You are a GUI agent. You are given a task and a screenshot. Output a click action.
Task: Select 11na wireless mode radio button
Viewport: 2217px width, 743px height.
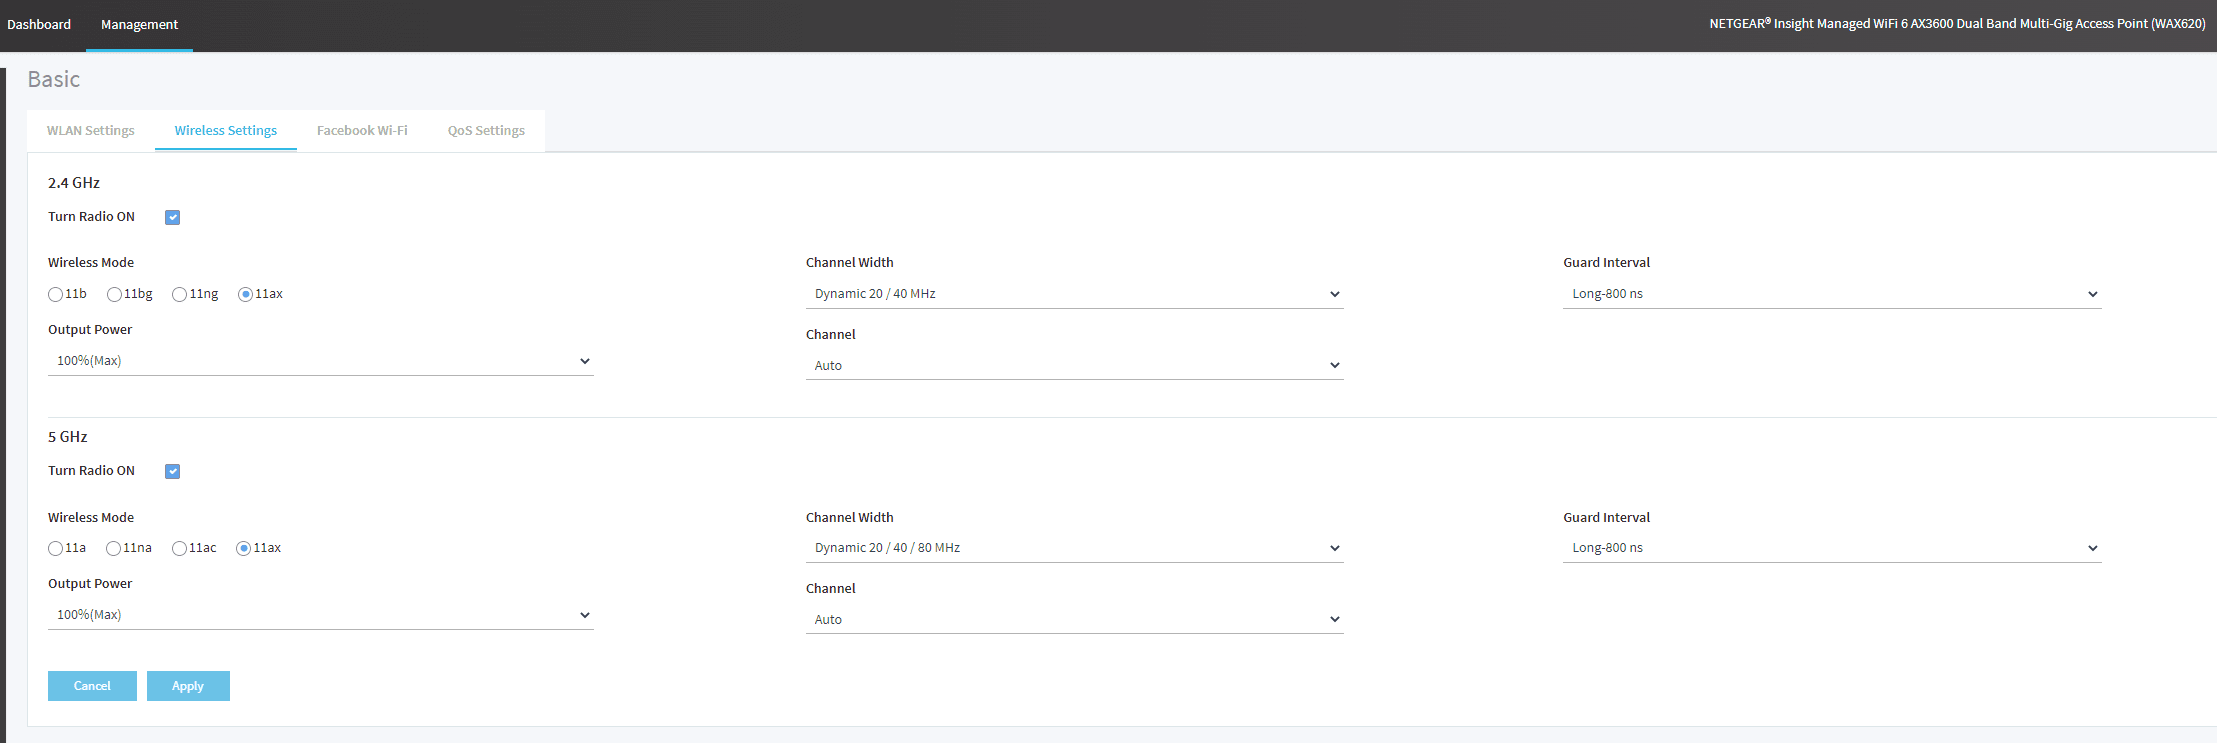(x=114, y=548)
